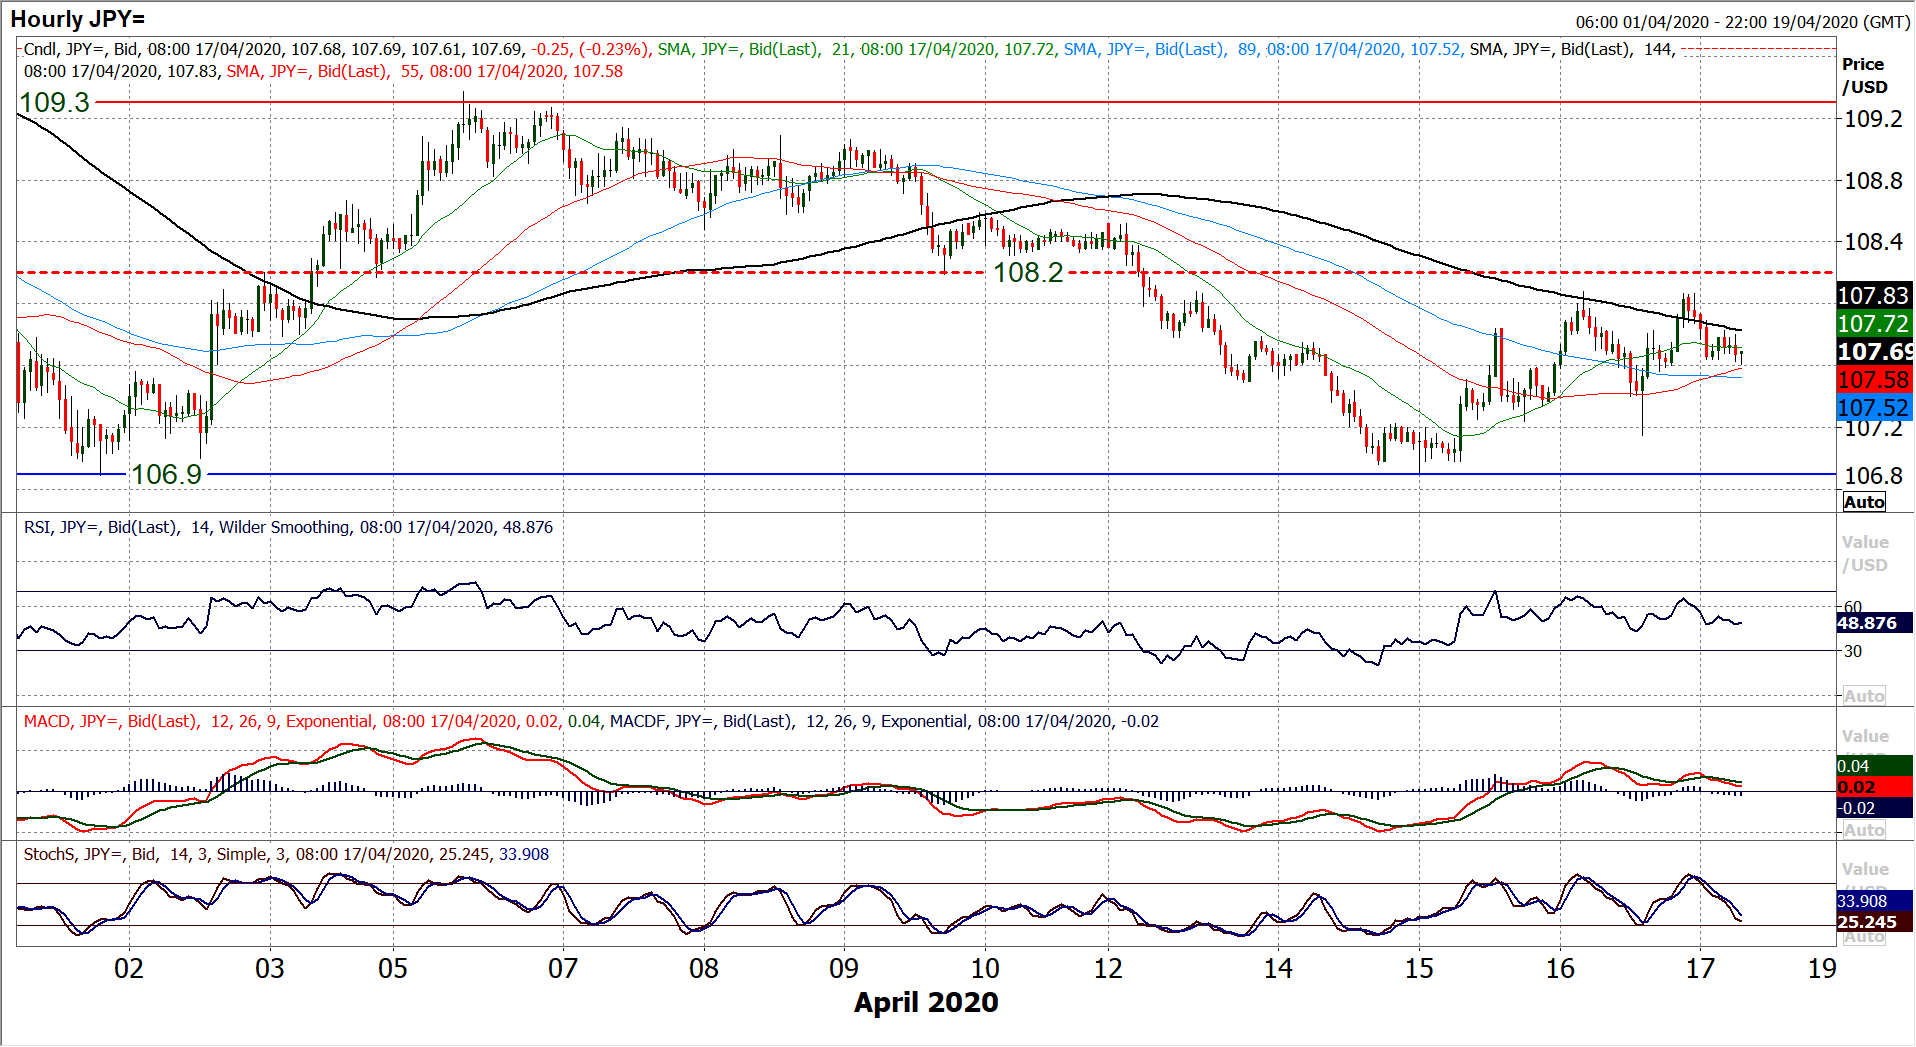Click date label 02 on time axis
This screenshot has width=1916, height=1047.
129,968
